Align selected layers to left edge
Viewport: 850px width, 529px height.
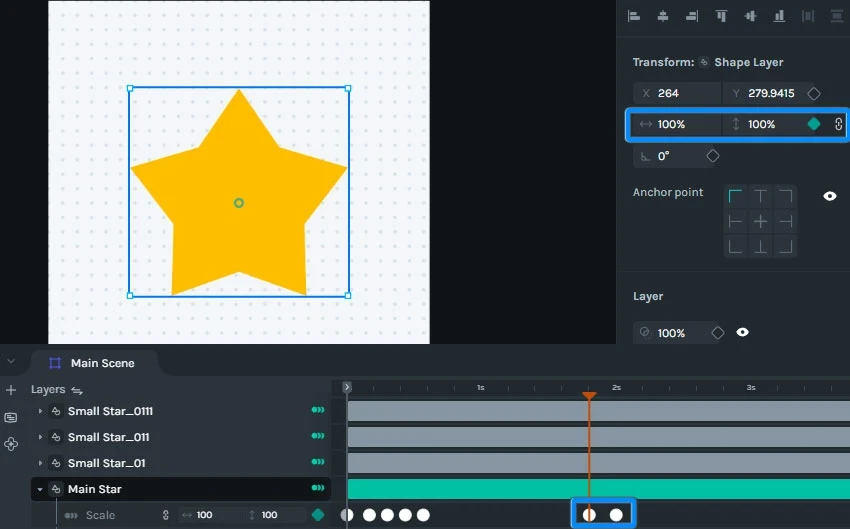pos(634,16)
